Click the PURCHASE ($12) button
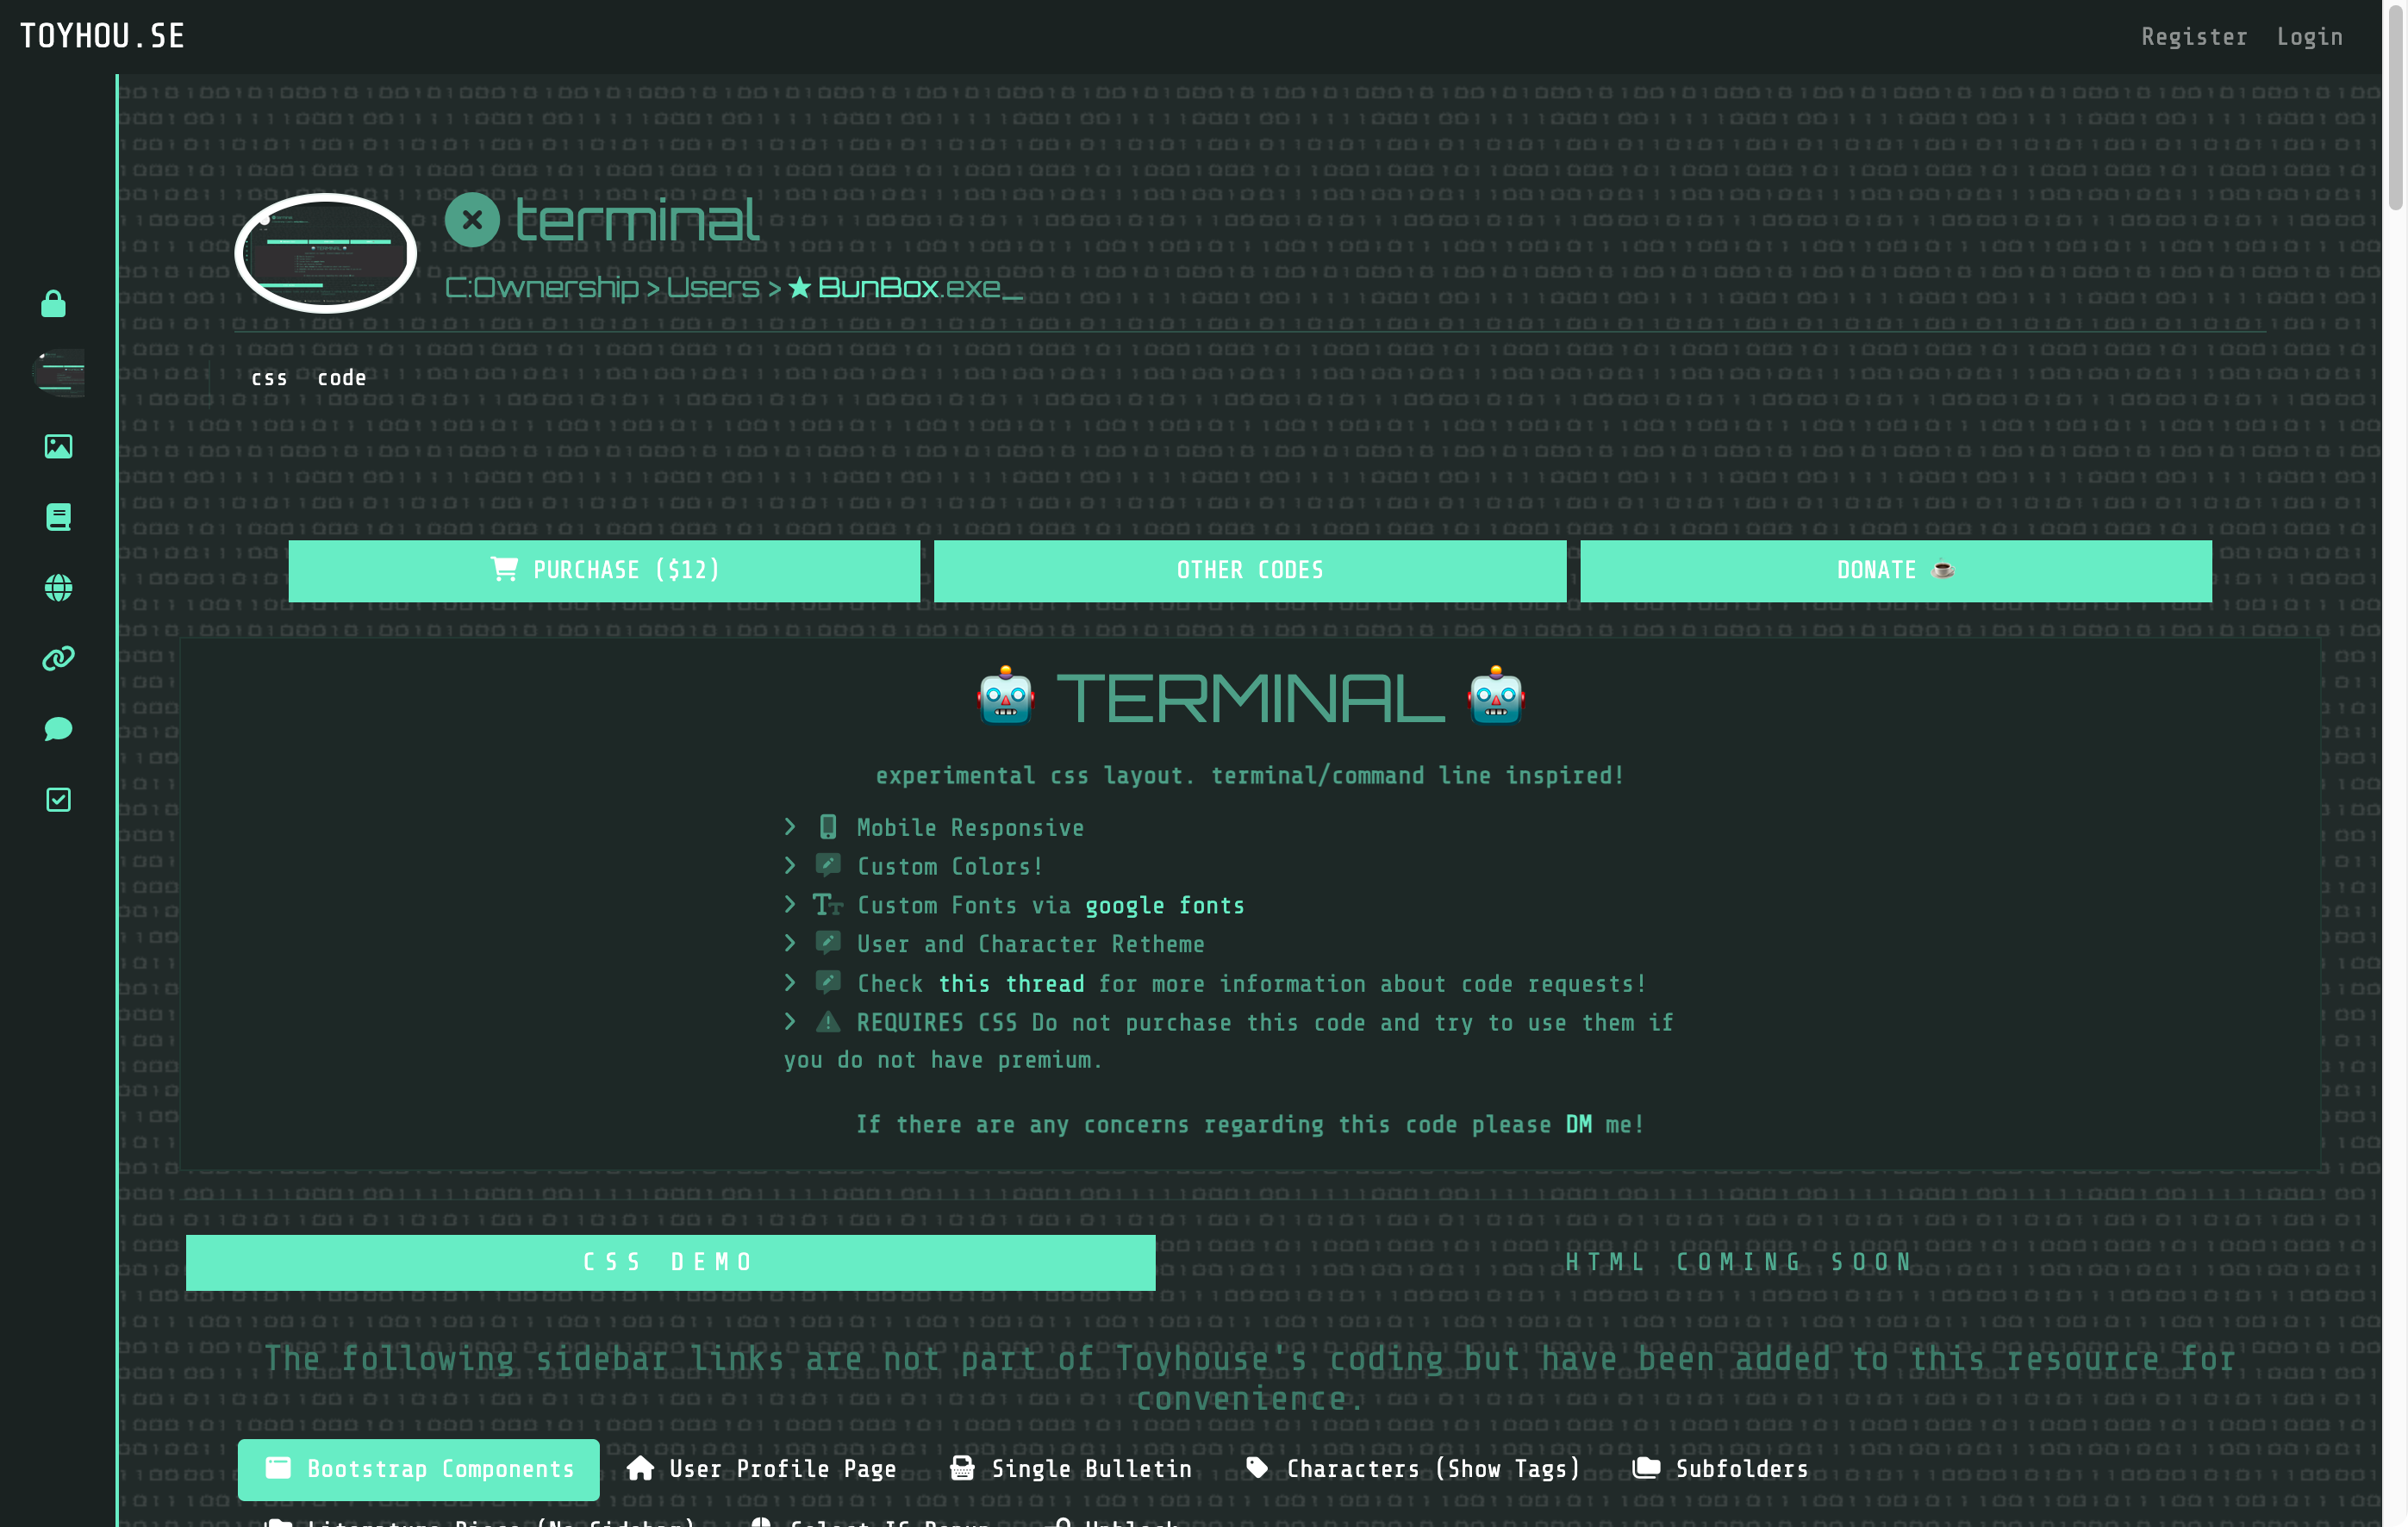Screen dimensions: 2408x1527 pyautogui.click(x=603, y=570)
